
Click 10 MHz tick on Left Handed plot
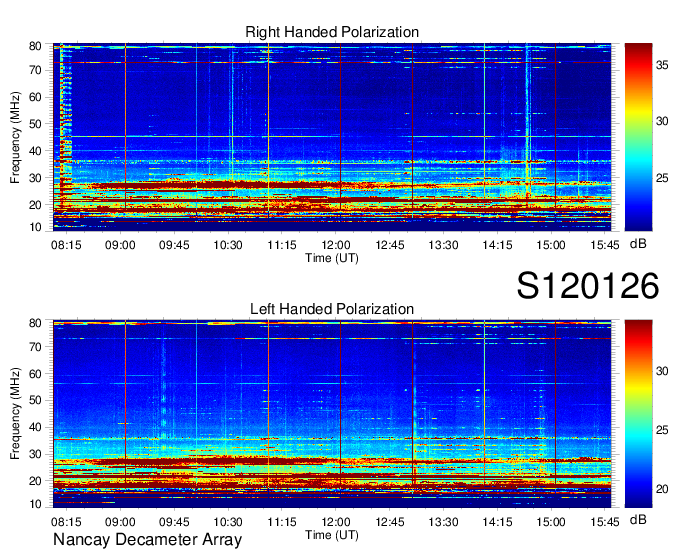(35, 504)
